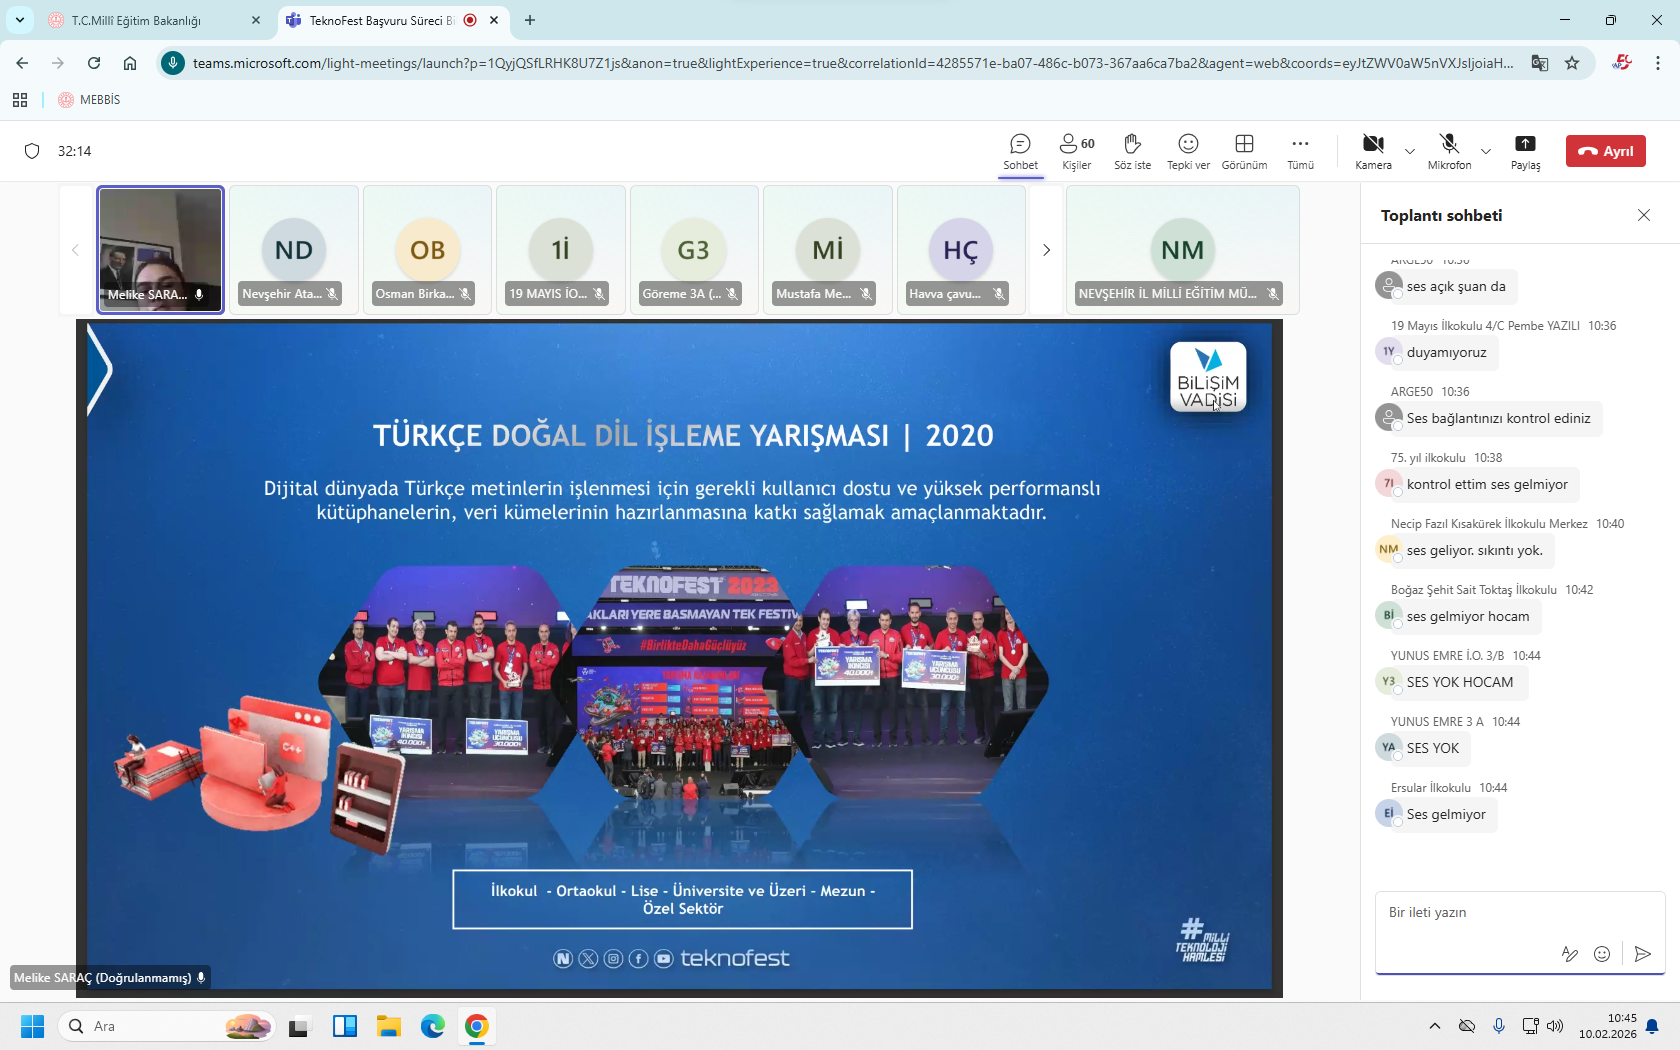Toggle message formatting options in chat
The width and height of the screenshot is (1680, 1050).
click(1570, 954)
